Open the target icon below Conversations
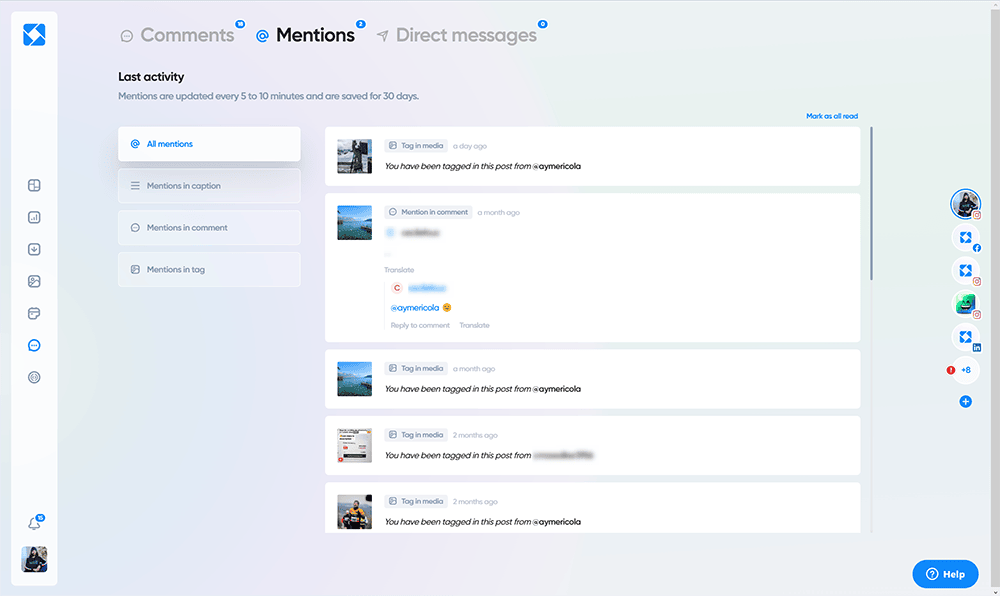The image size is (1000, 596). tap(33, 377)
